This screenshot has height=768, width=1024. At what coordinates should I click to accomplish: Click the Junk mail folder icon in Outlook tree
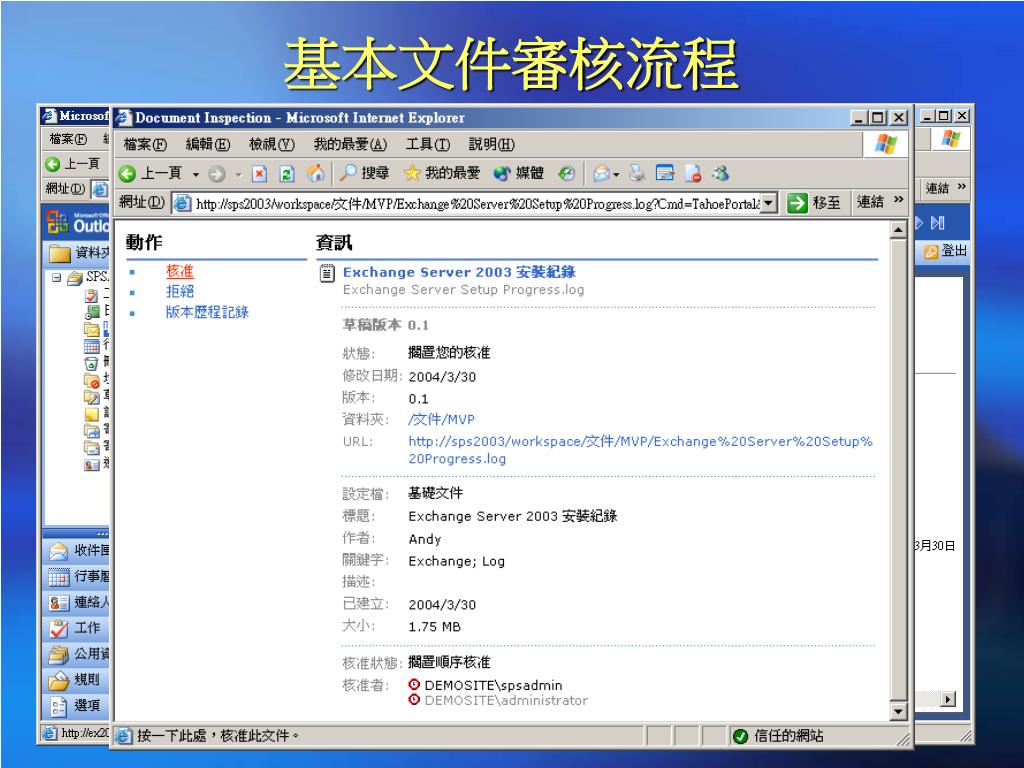pos(91,380)
